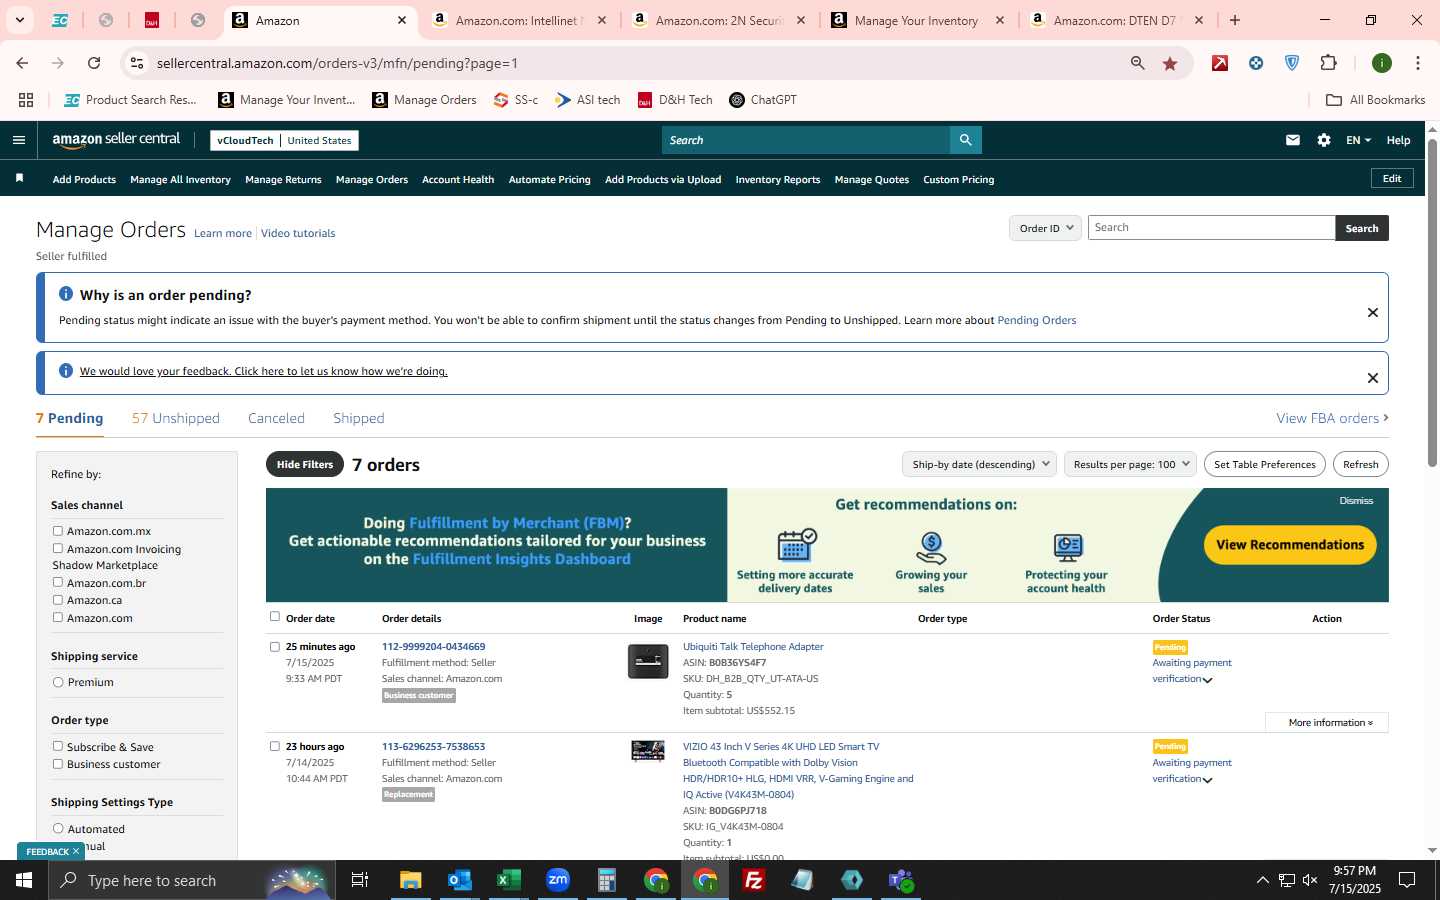This screenshot has width=1440, height=900.
Task: Open the Chrome tab search dropdown arrow
Action: pos(19,20)
